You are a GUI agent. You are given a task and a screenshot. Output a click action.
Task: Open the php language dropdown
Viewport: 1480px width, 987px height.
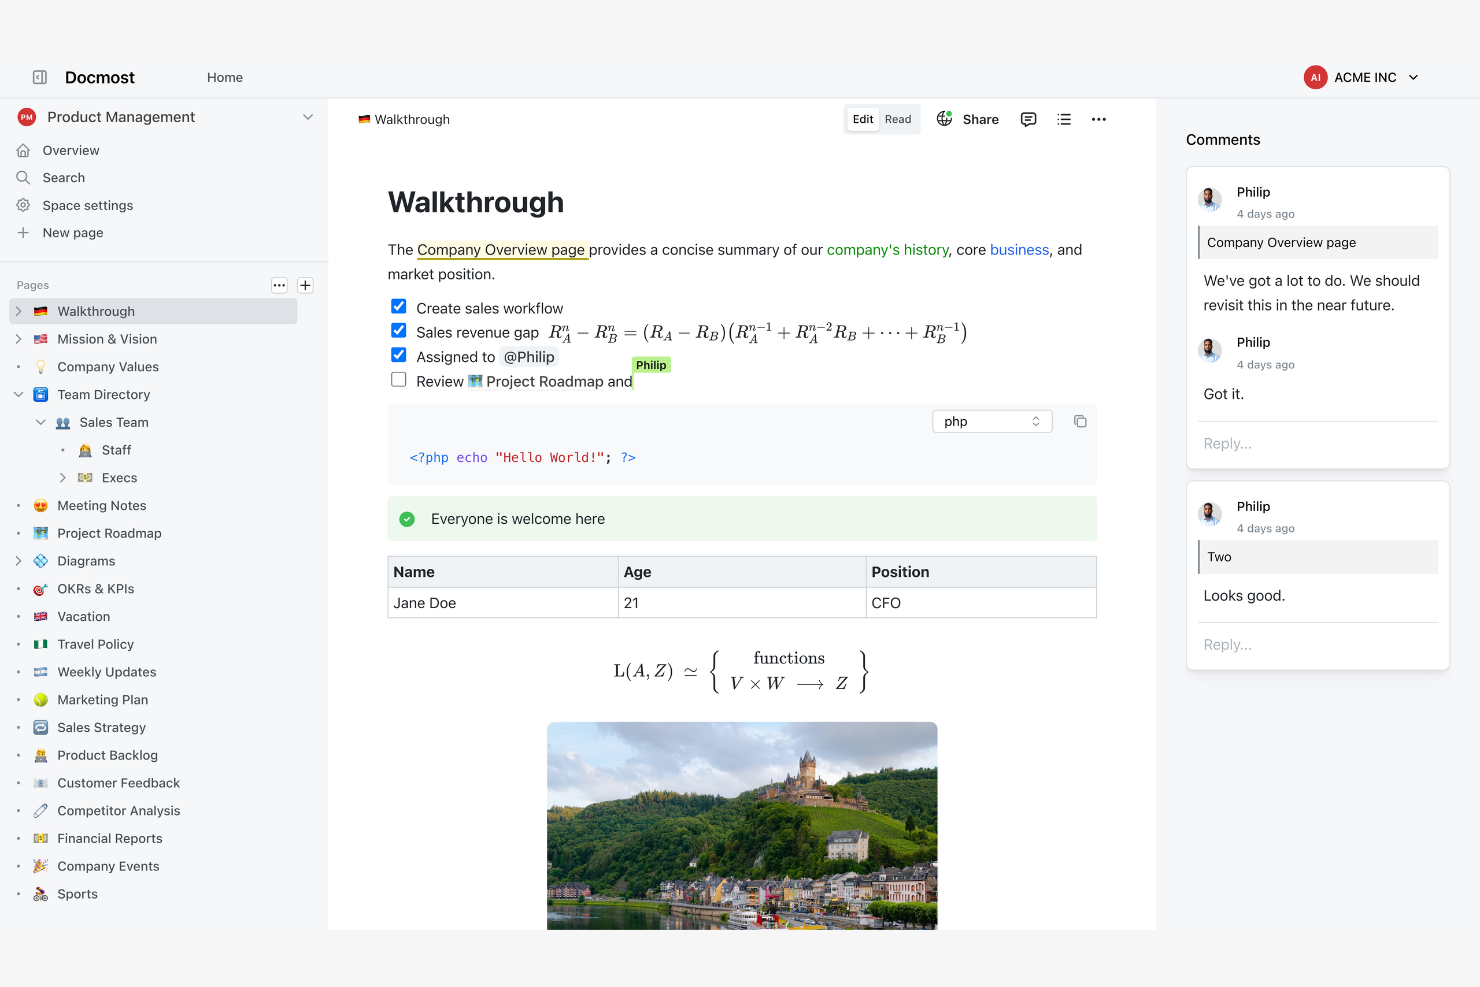[x=991, y=421]
